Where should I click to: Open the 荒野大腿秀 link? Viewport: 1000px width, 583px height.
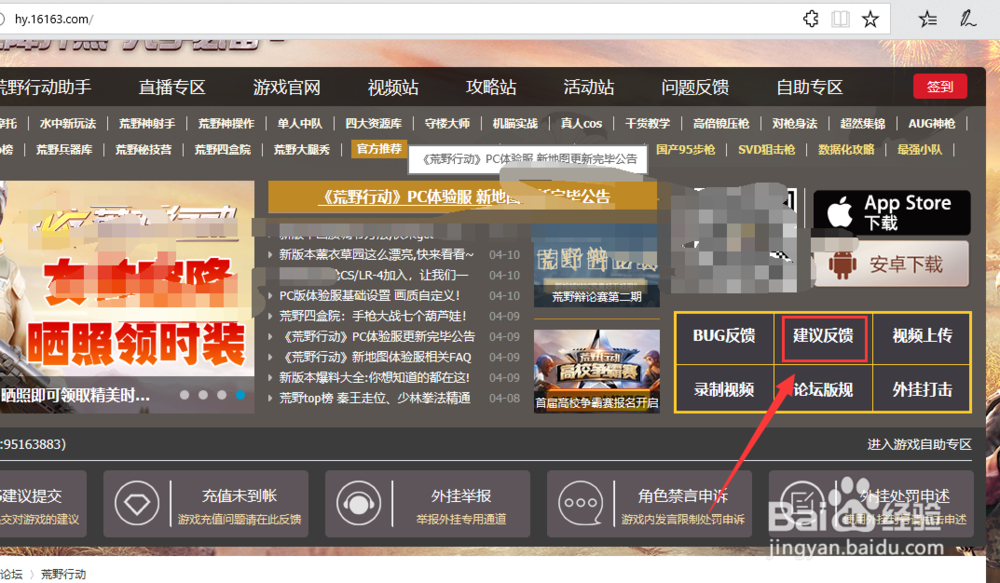click(302, 149)
